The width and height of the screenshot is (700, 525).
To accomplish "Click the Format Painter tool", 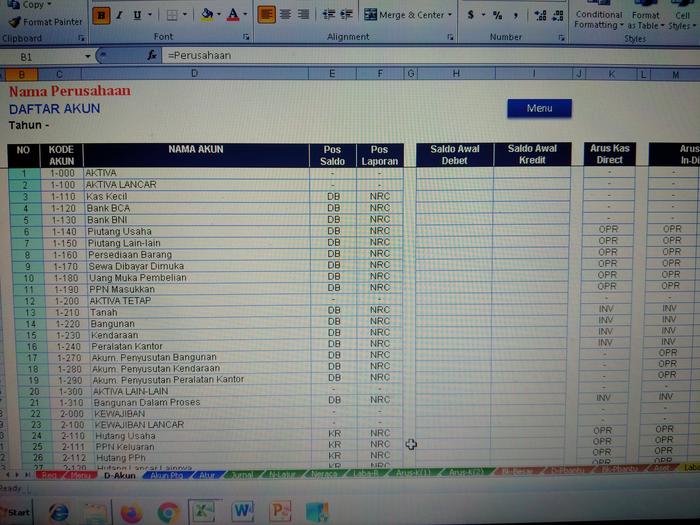I will (45, 21).
